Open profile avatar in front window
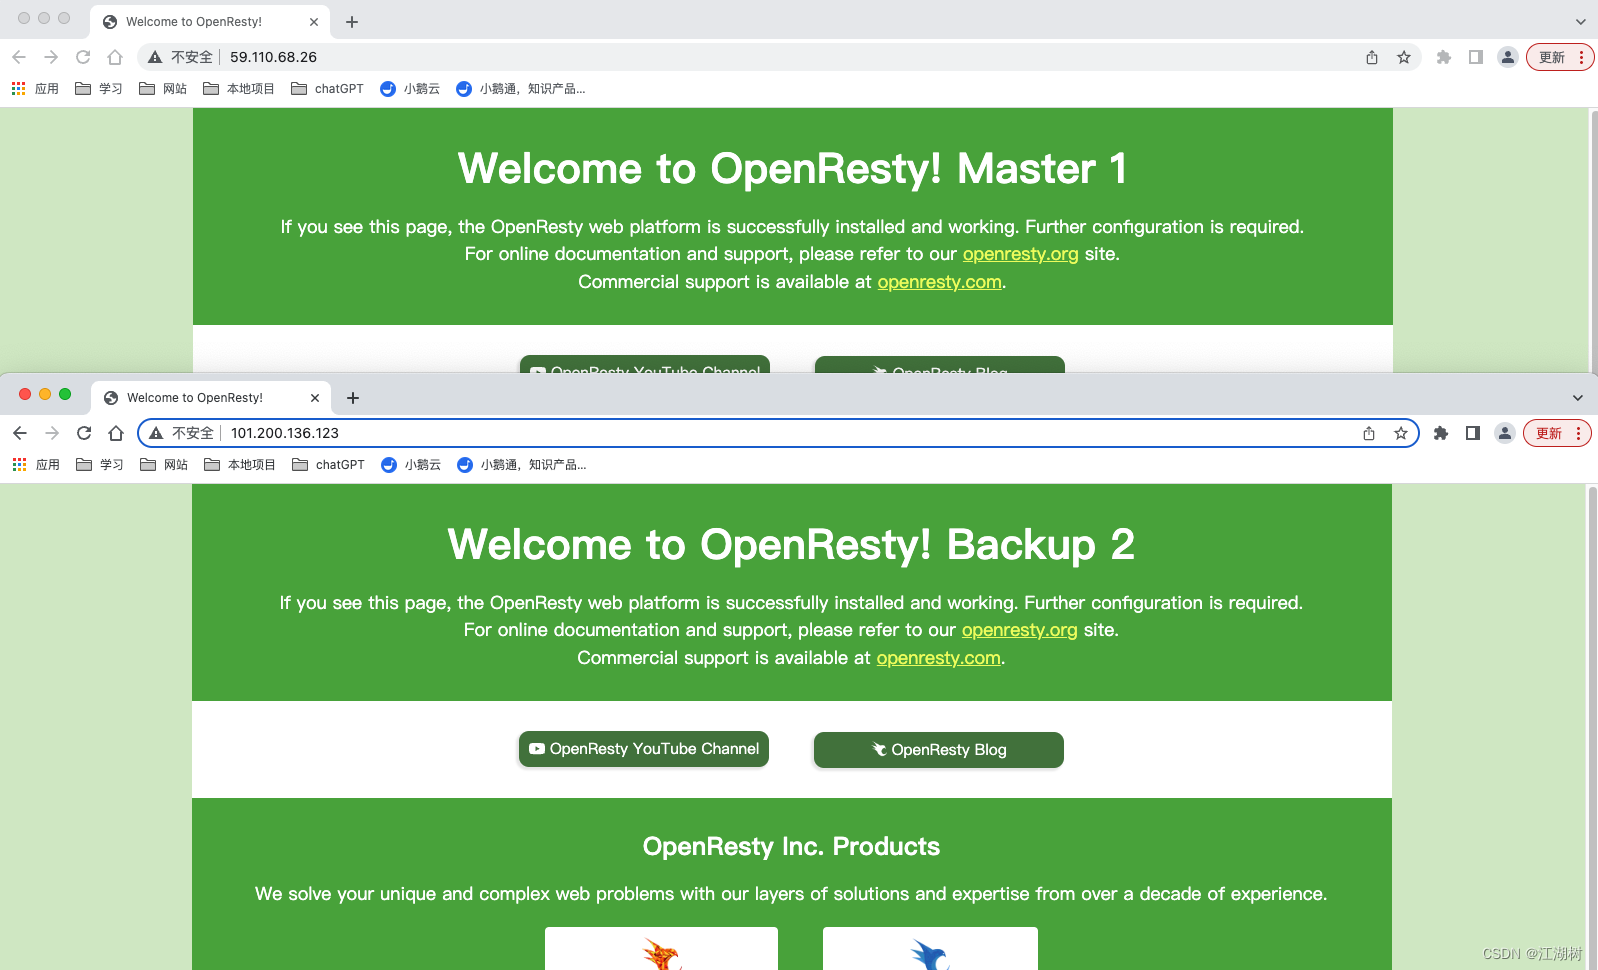 pos(1505,433)
